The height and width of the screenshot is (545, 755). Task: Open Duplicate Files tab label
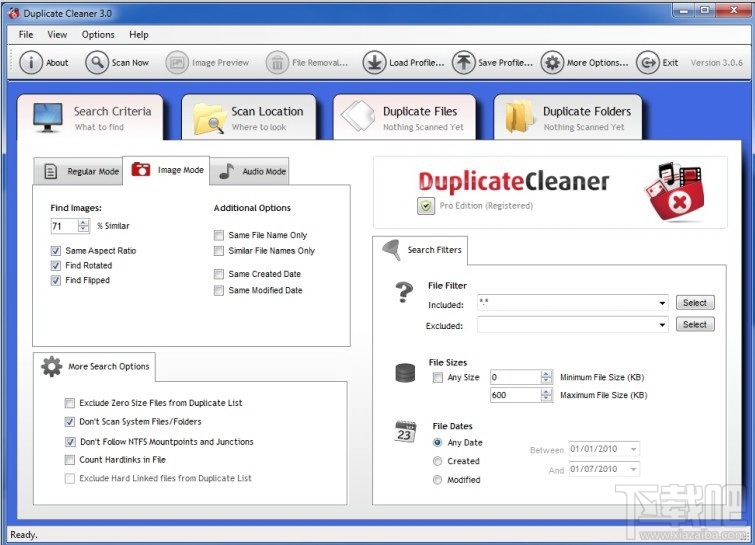click(x=420, y=112)
